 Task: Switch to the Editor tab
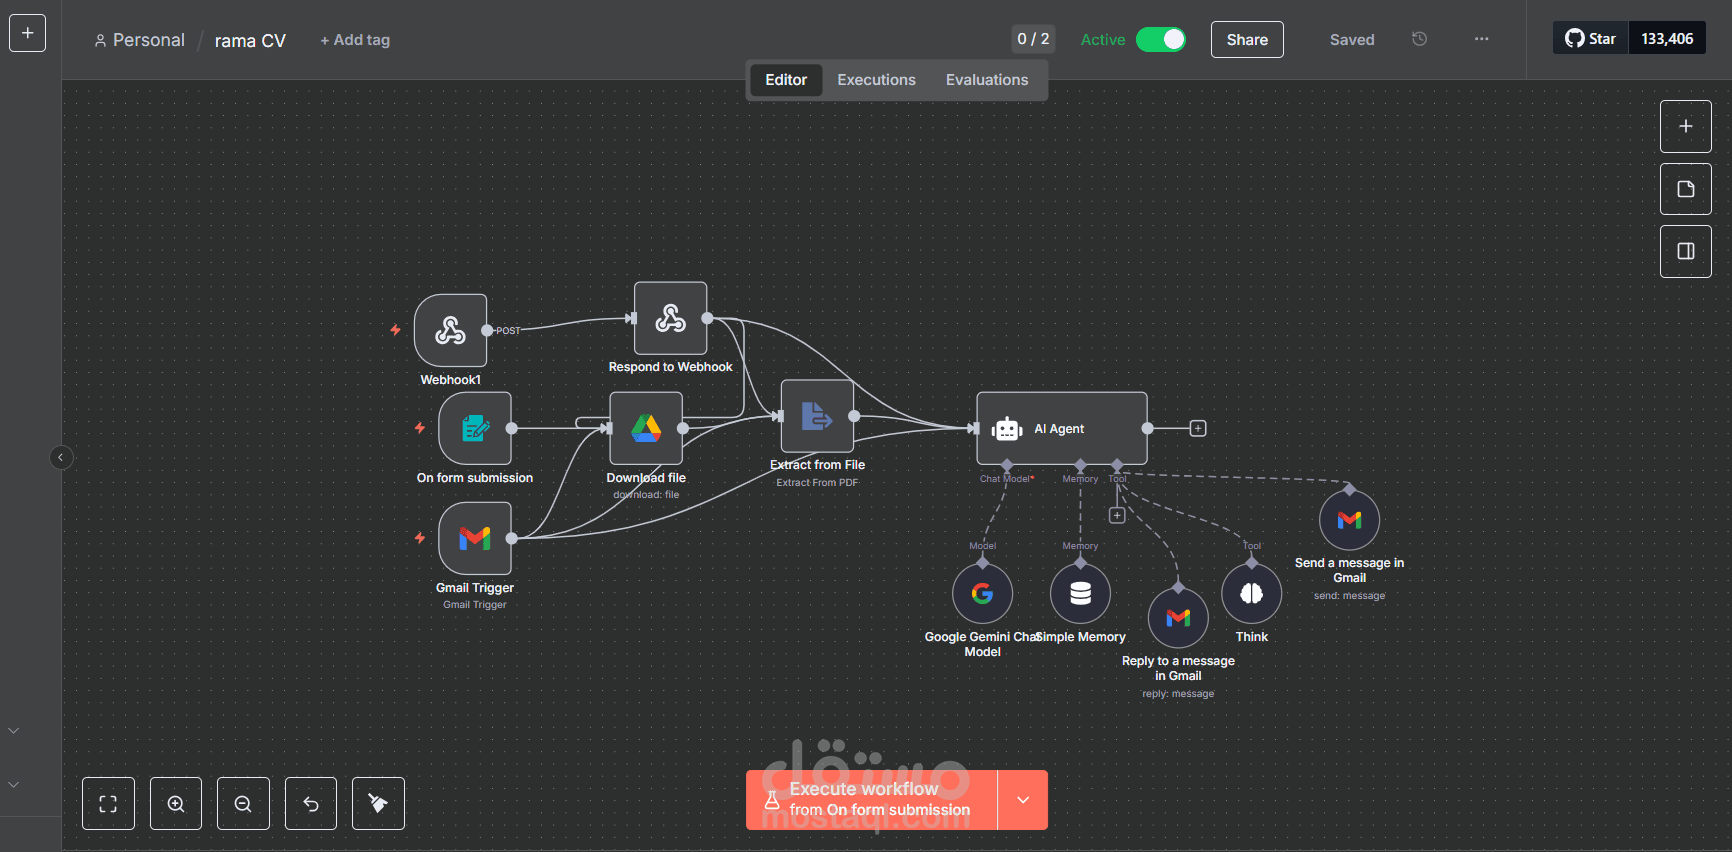[786, 80]
